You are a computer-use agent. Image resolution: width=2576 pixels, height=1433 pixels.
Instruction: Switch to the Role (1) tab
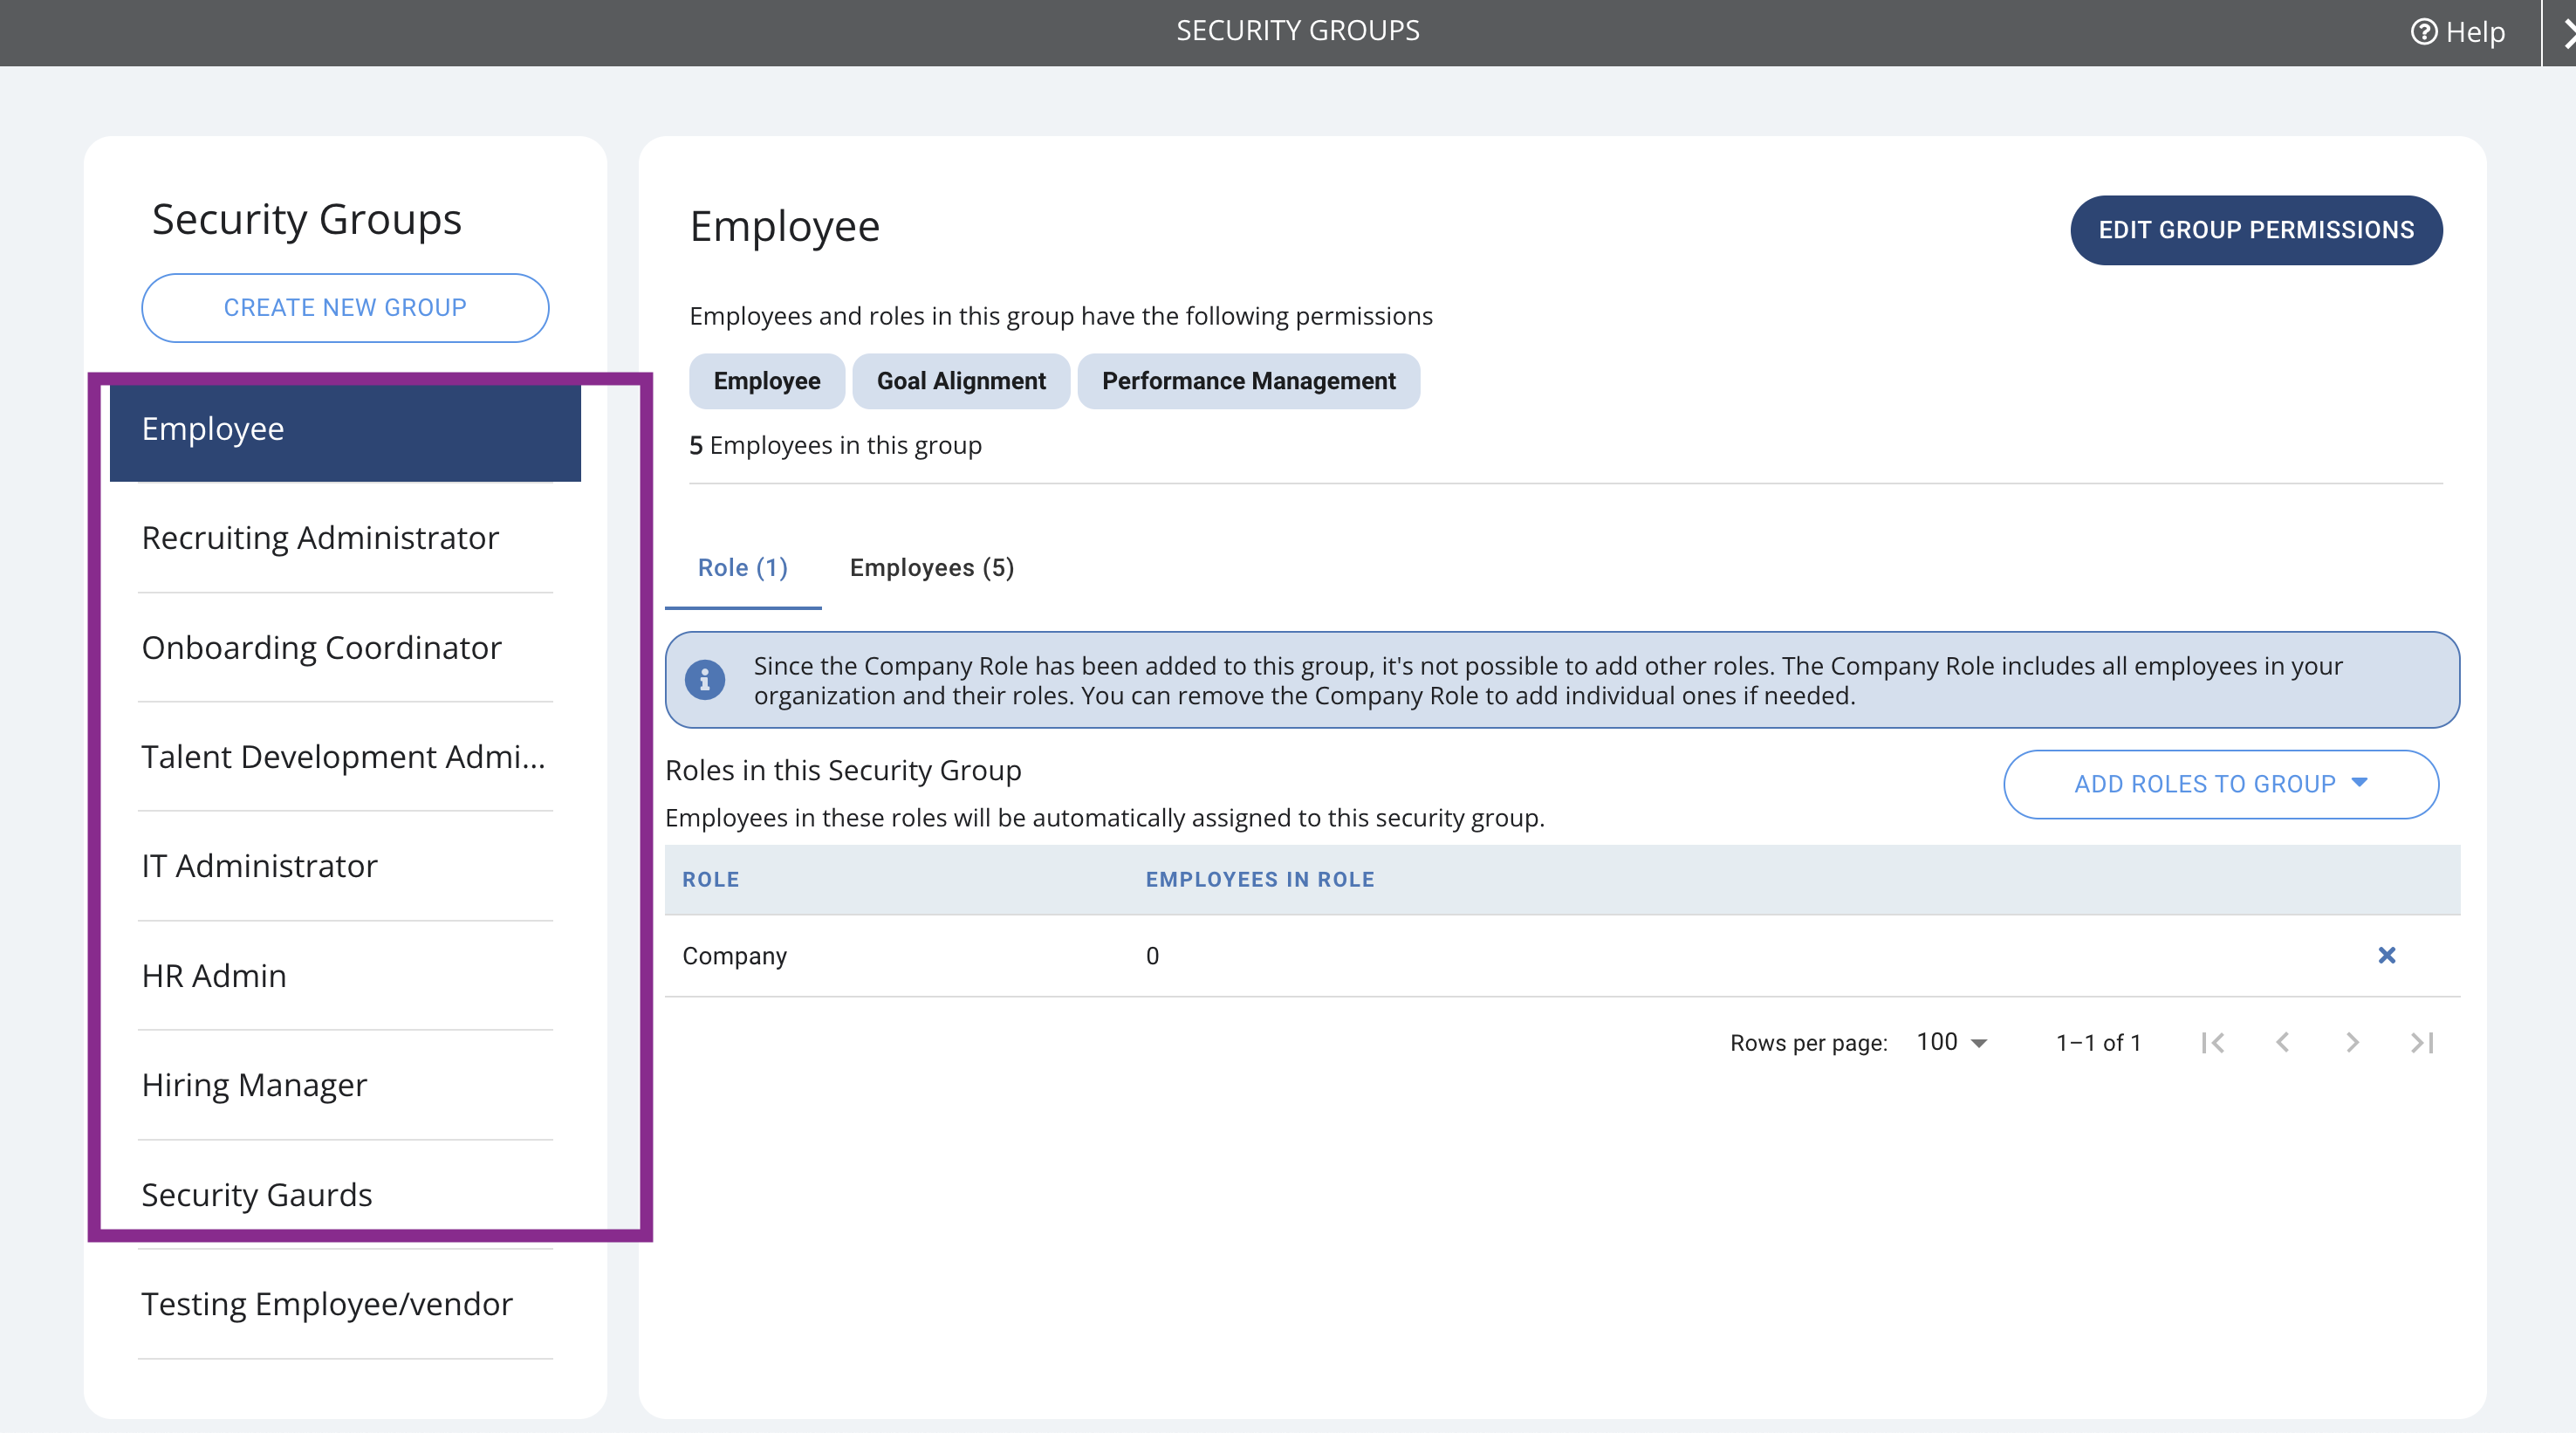click(x=743, y=567)
